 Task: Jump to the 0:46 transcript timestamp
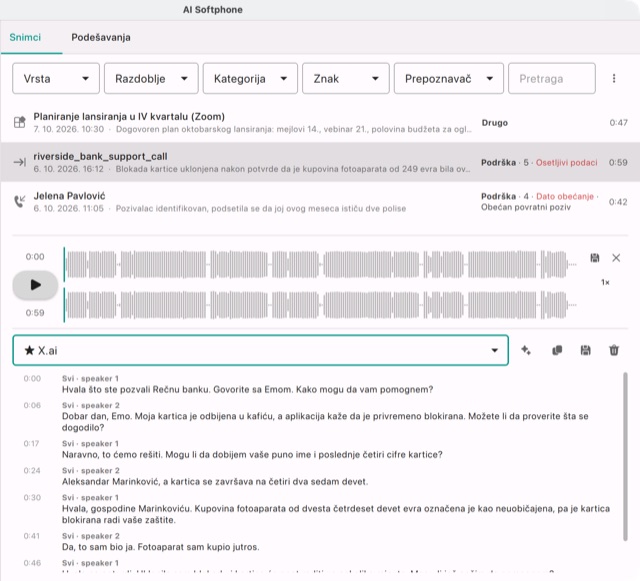[32, 563]
